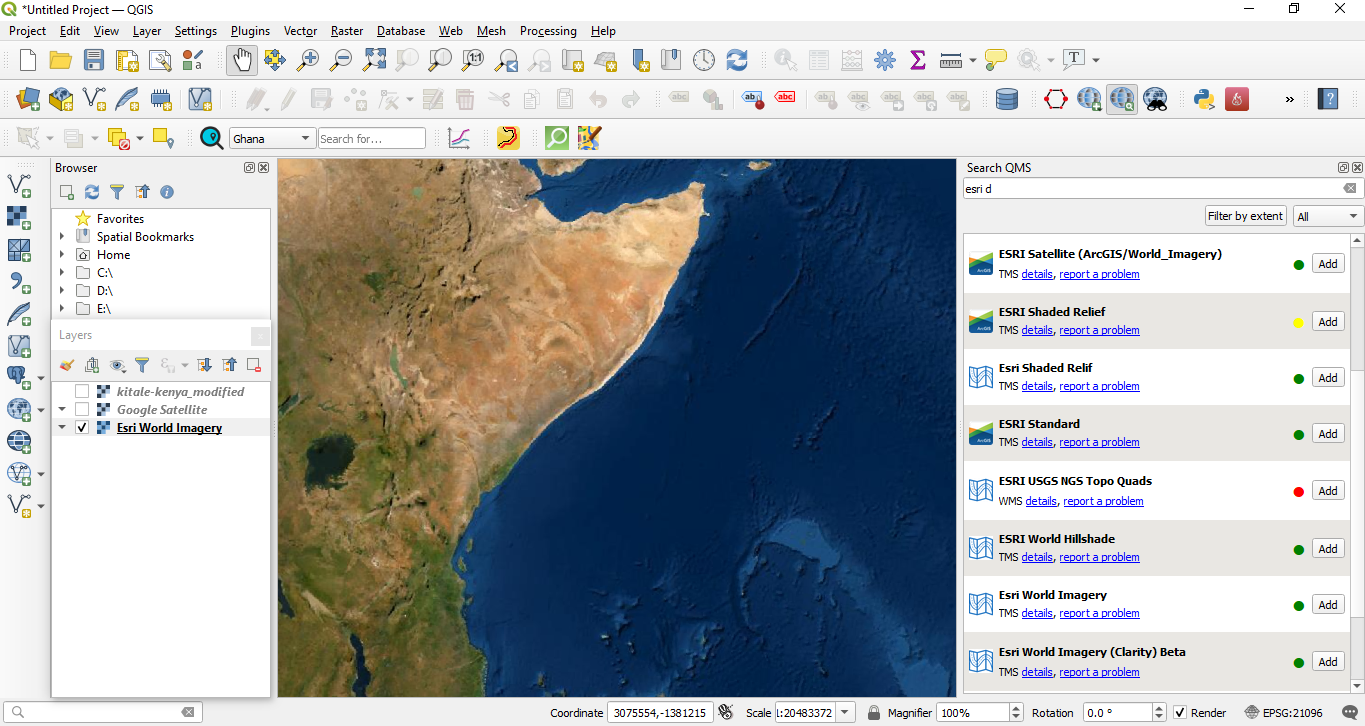Open the Python console icon
Image resolution: width=1365 pixels, height=726 pixels.
tap(1204, 99)
